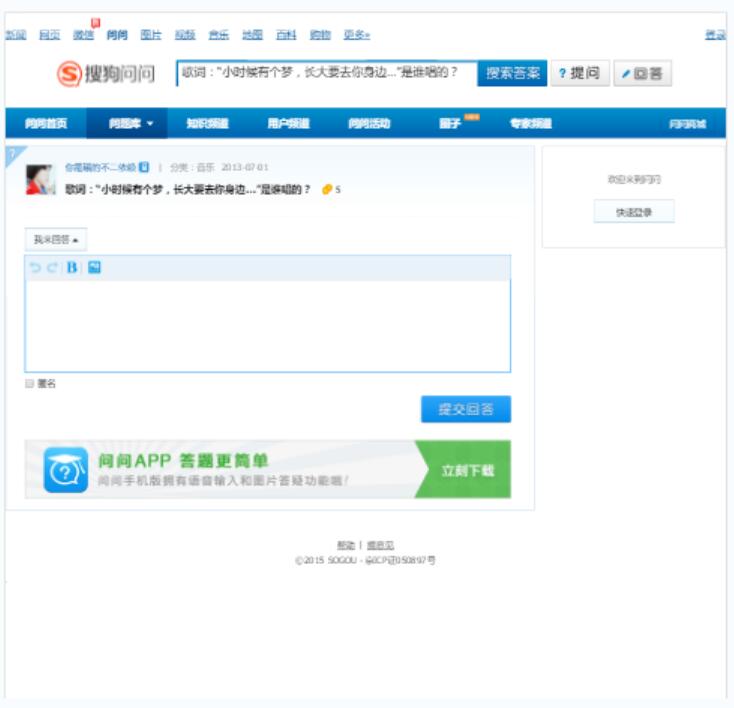Screen dimensions: 734x708
Task: Click the redo icon in answer editor
Action: 52,268
